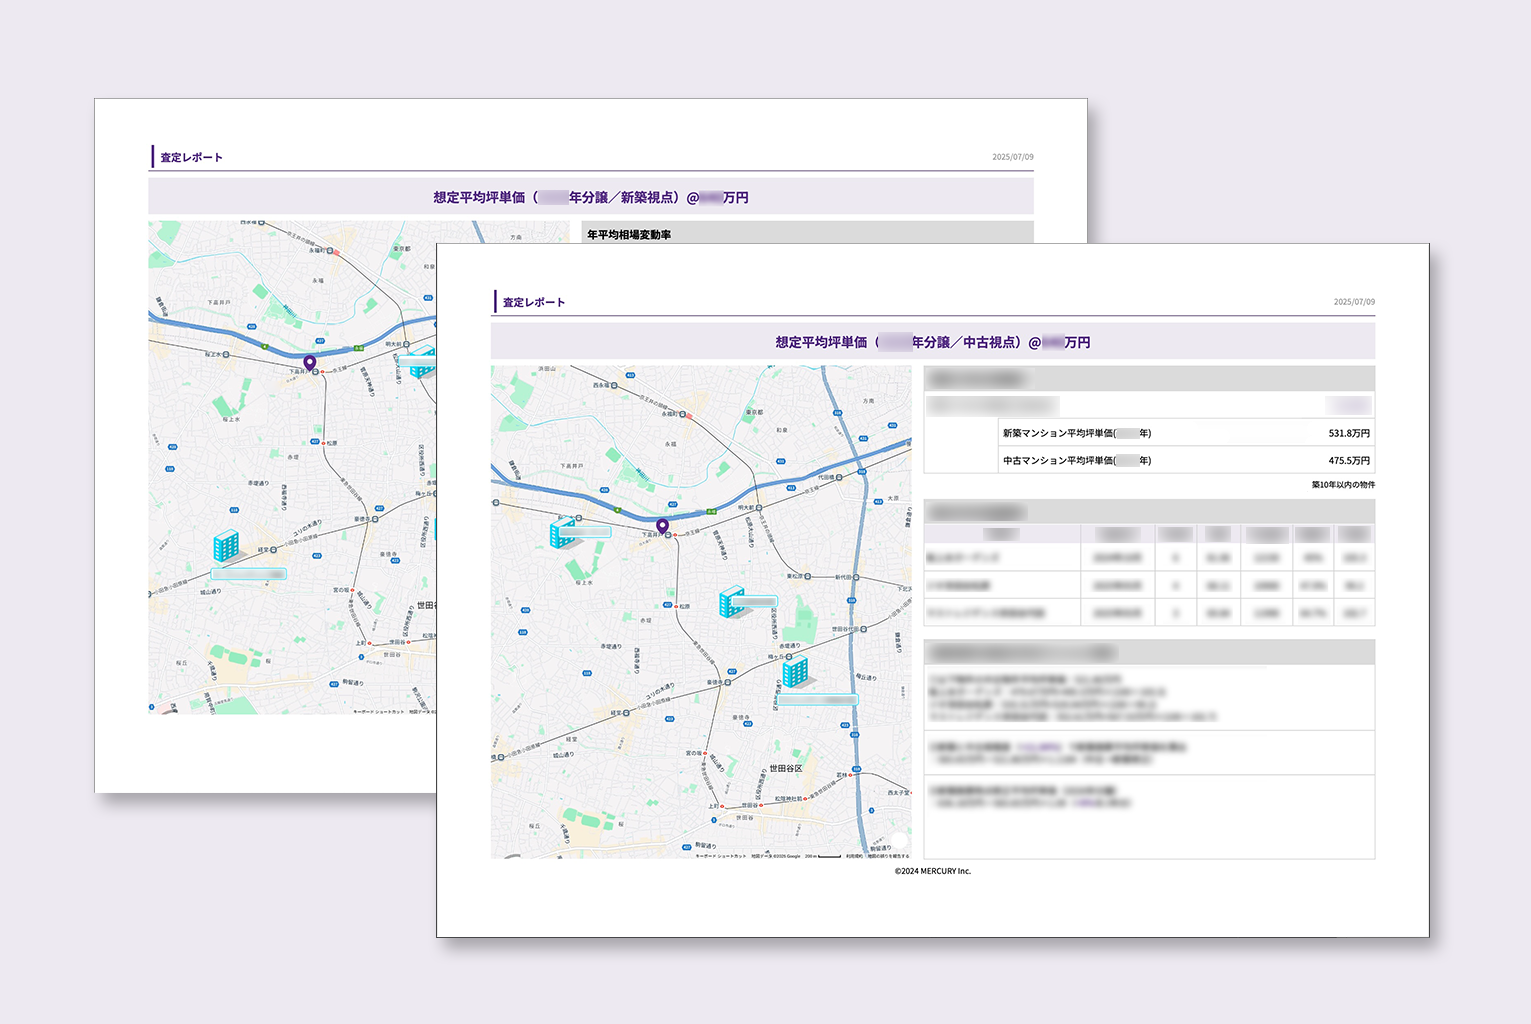The height and width of the screenshot is (1024, 1531).
Task: Click the building icon near 経堂 on back report
Action: (227, 546)
